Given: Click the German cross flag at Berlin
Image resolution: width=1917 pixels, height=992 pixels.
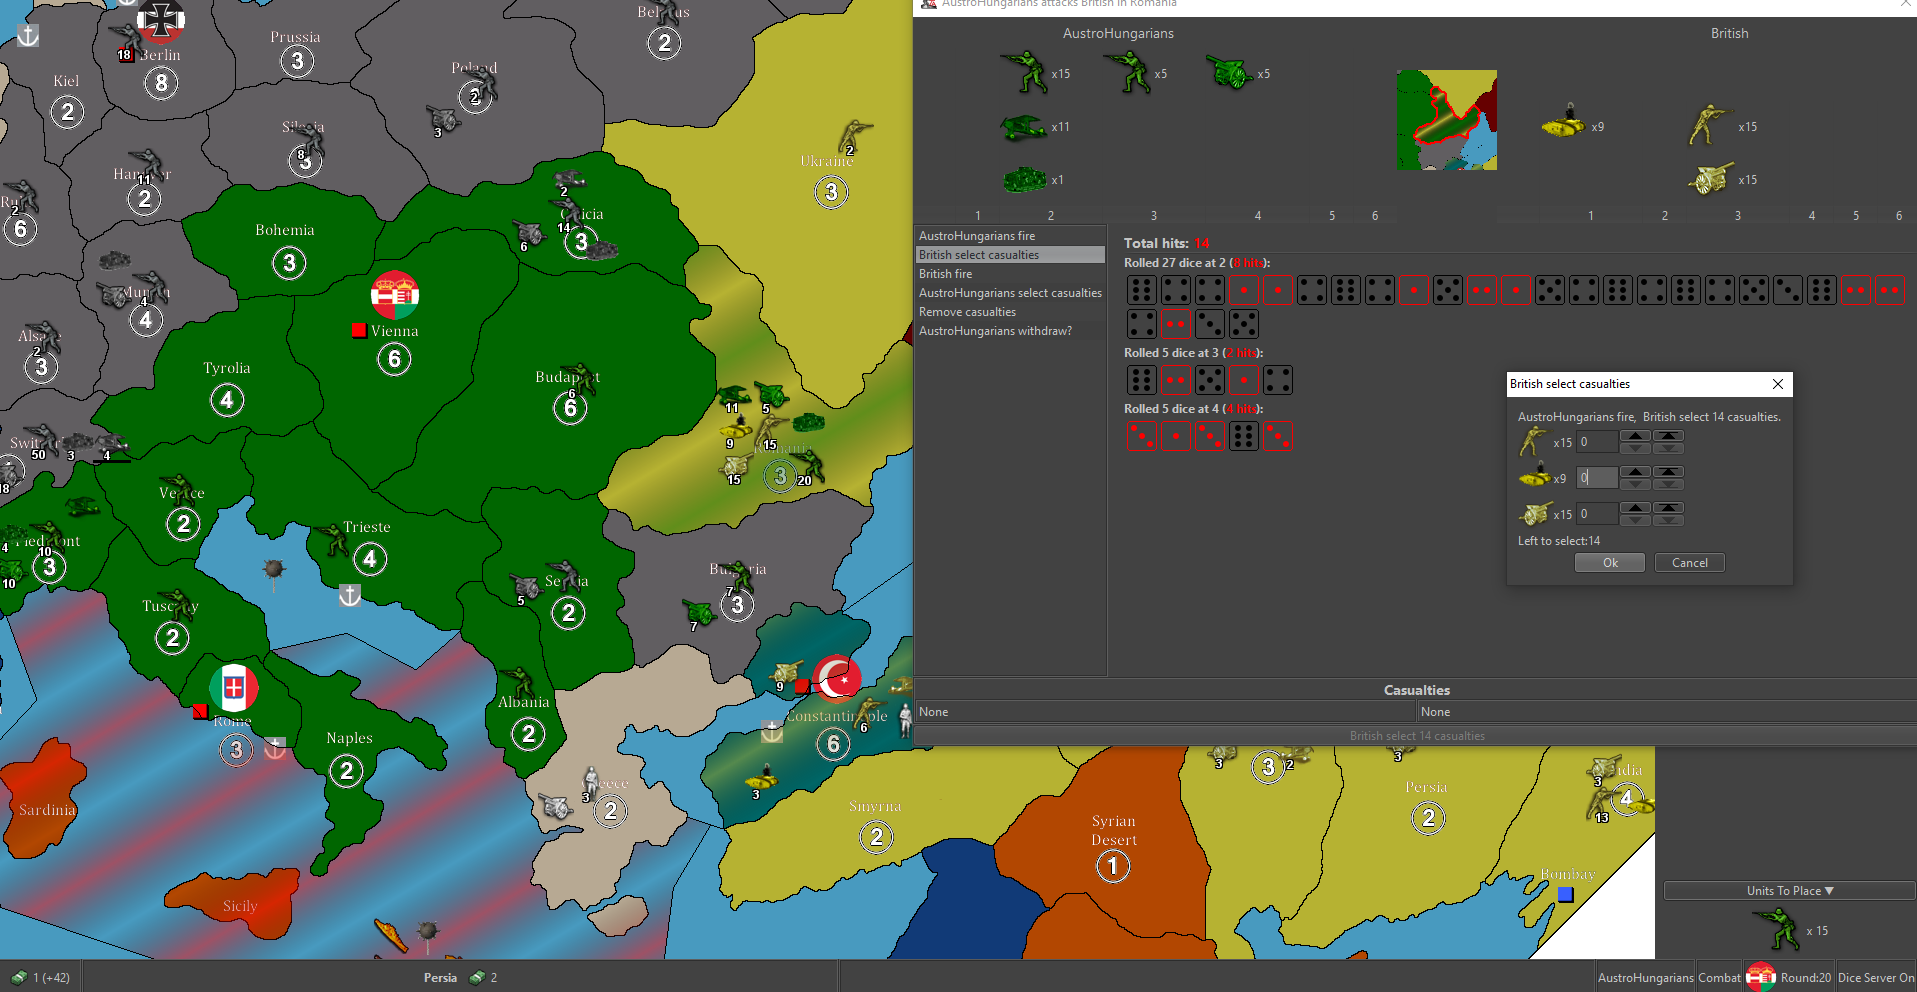Looking at the screenshot, I should (161, 19).
